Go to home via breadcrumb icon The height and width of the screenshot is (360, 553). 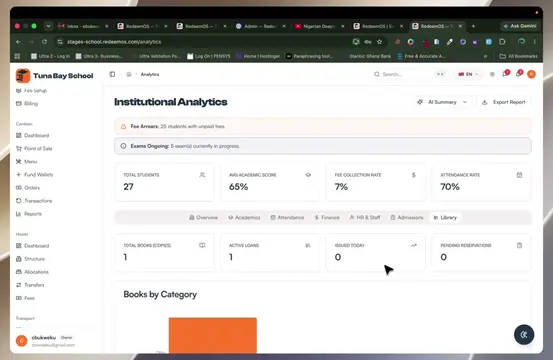[x=129, y=74]
